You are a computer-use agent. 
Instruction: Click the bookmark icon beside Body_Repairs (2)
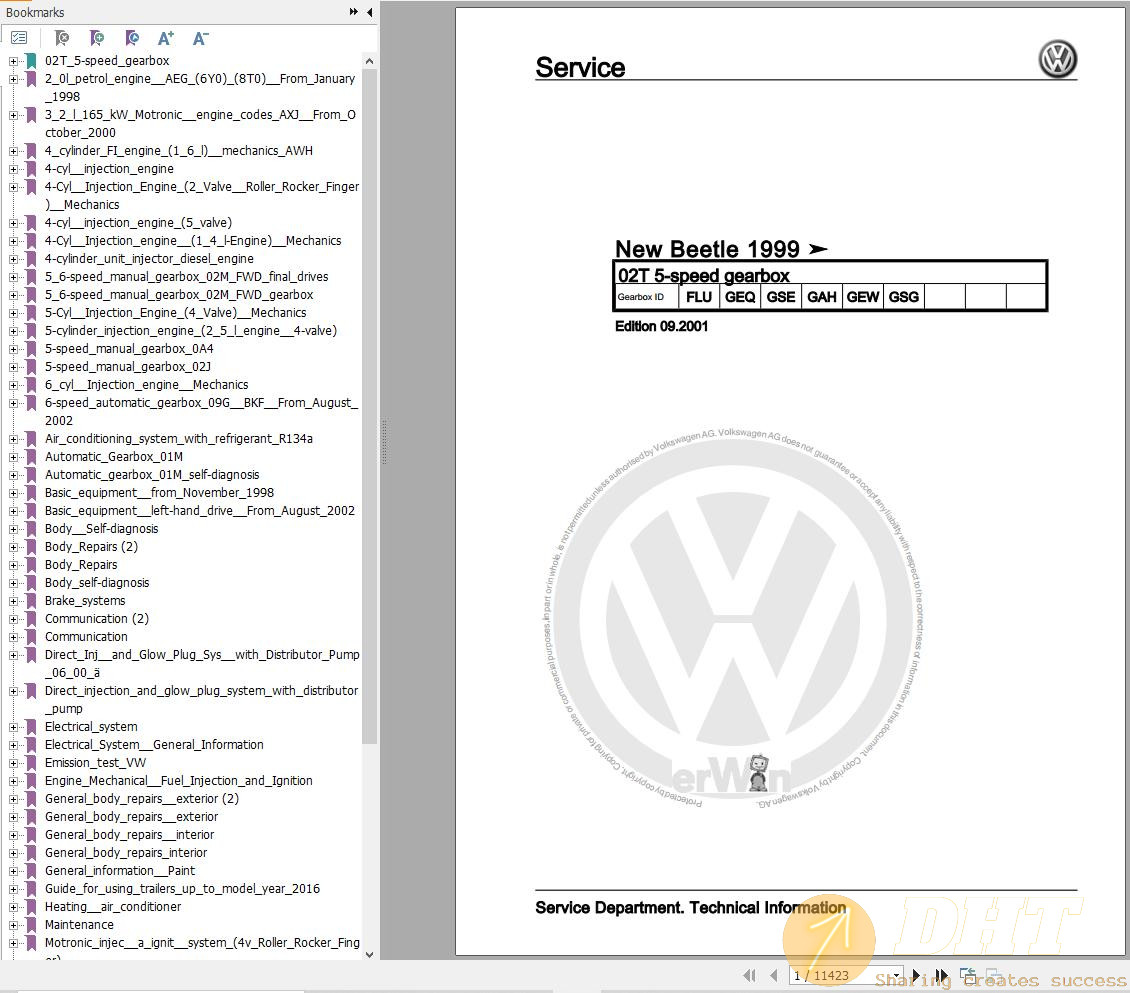coord(31,547)
